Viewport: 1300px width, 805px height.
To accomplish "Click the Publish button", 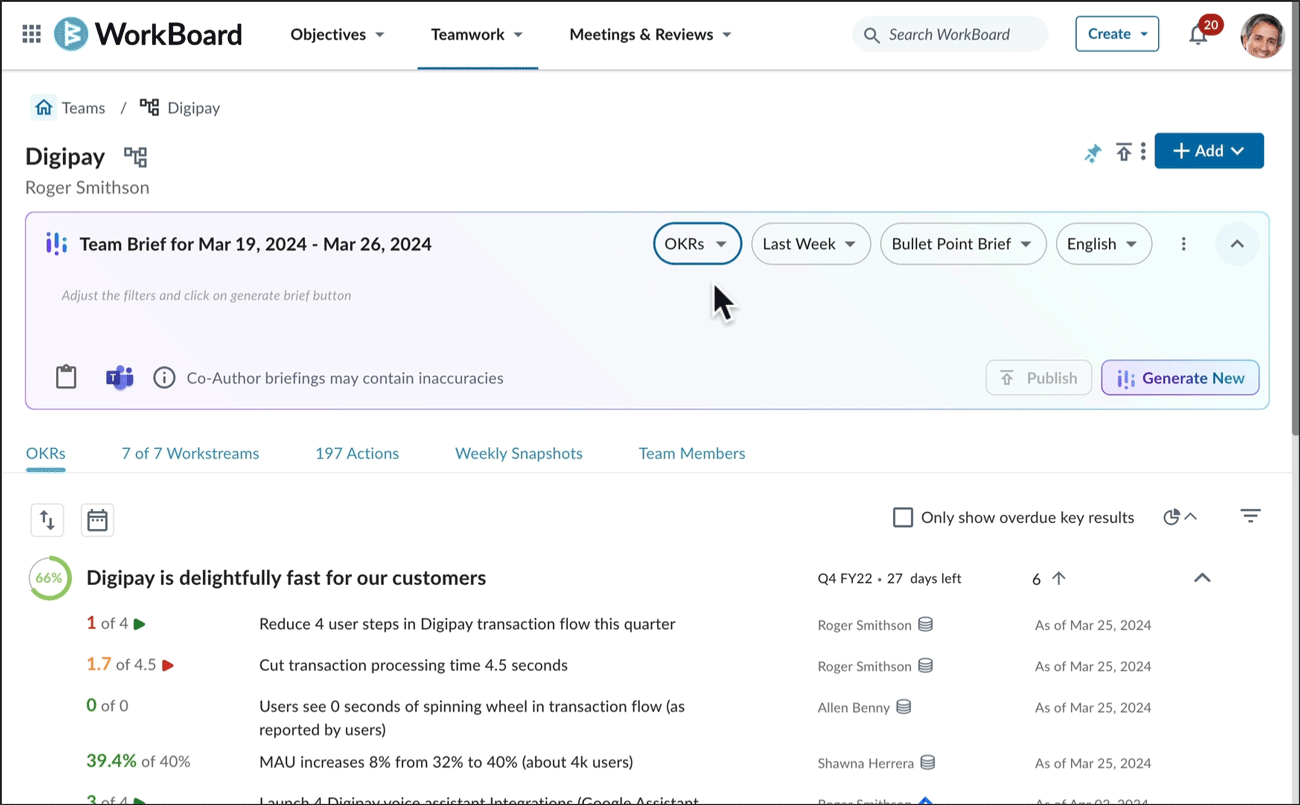I will (x=1038, y=378).
